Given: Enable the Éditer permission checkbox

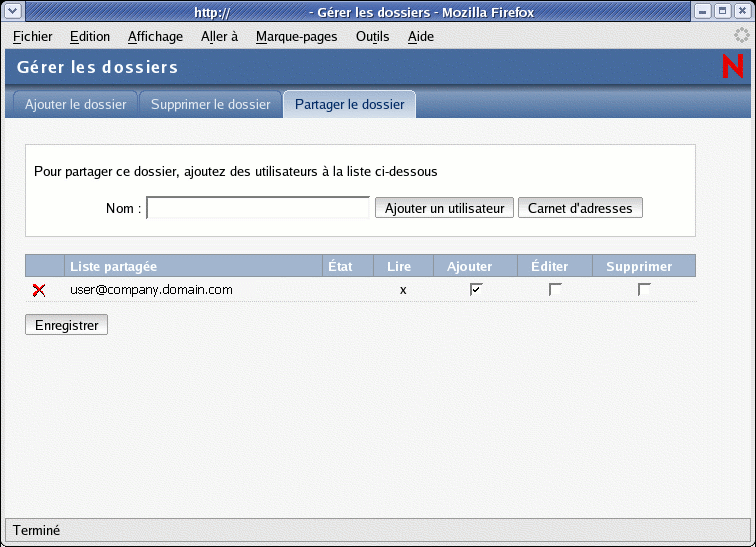Looking at the screenshot, I should pos(555,289).
